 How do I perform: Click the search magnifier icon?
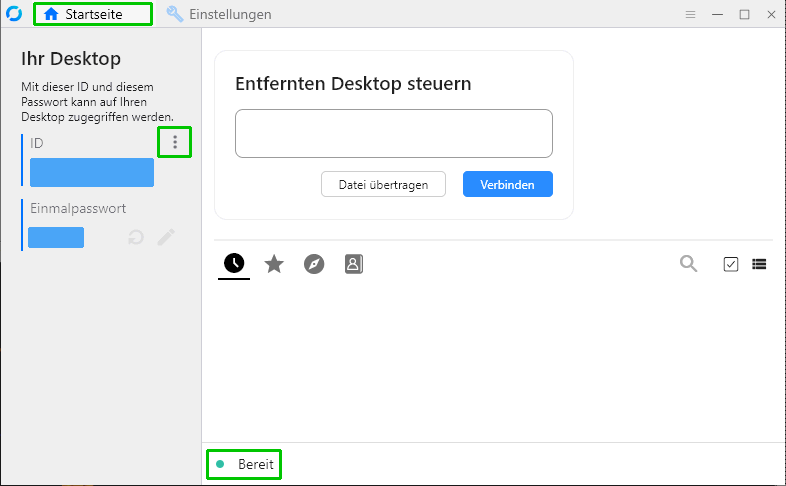(x=688, y=264)
